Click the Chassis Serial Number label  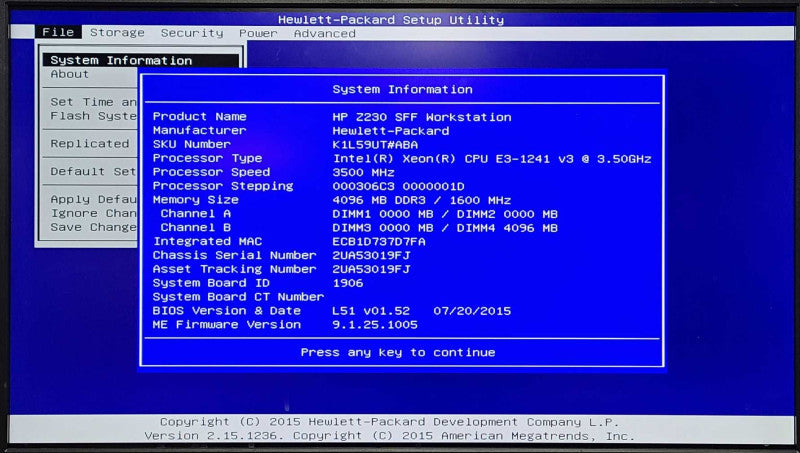235,255
